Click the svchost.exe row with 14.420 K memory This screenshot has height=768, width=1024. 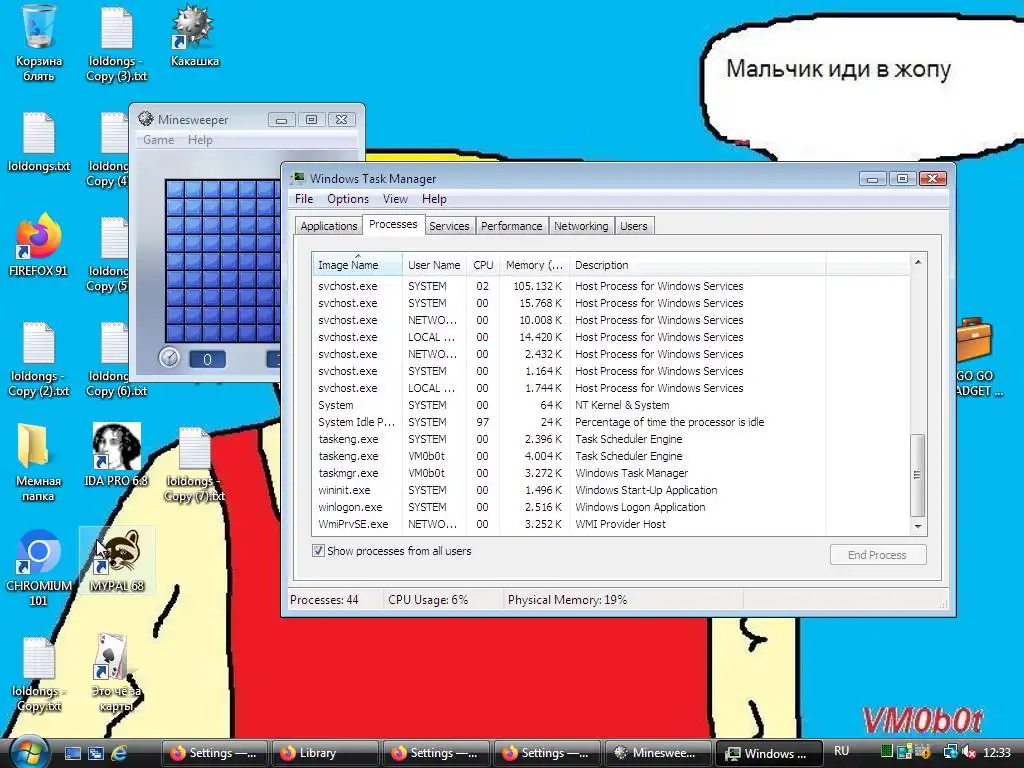point(610,337)
